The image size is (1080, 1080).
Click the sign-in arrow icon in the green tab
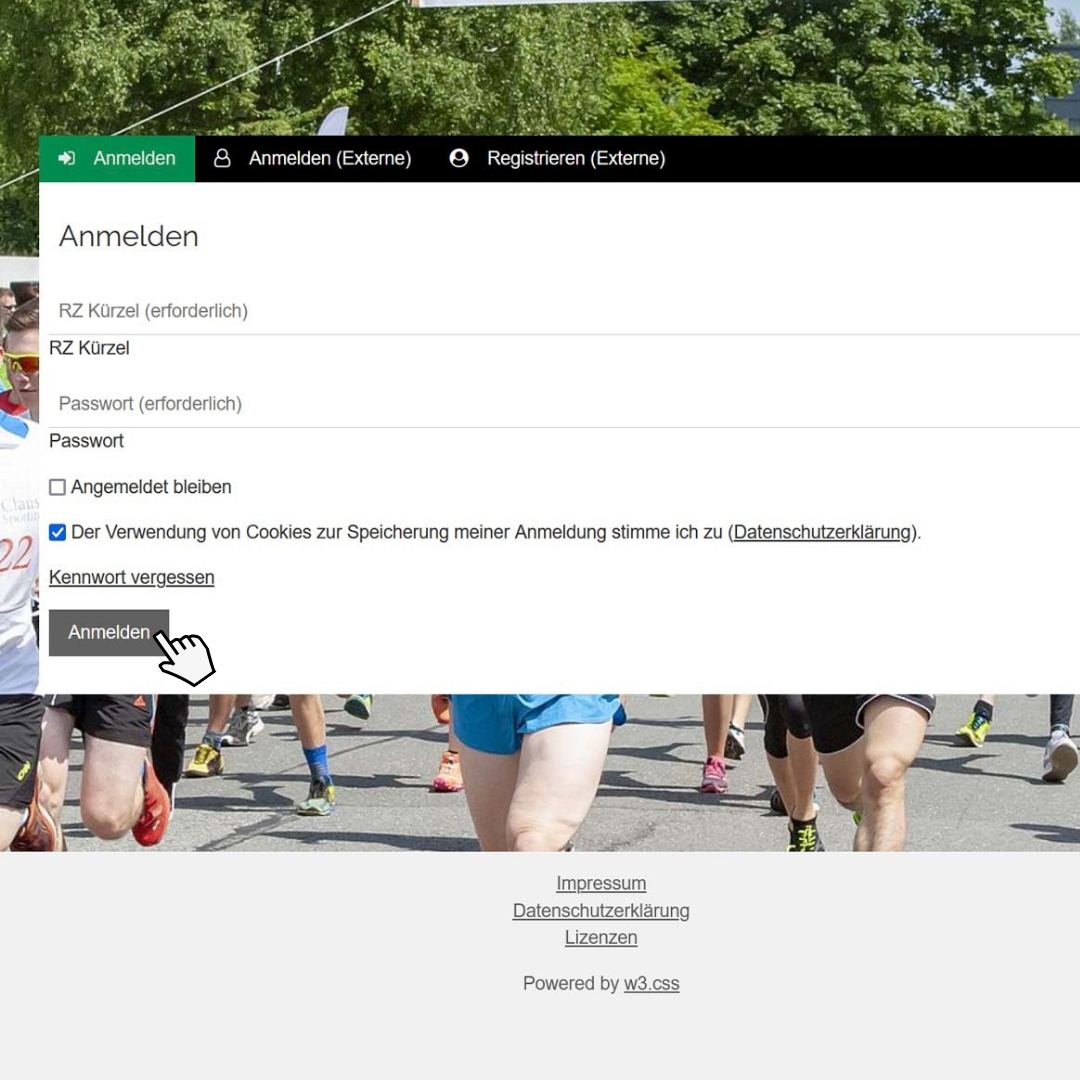pyautogui.click(x=67, y=159)
